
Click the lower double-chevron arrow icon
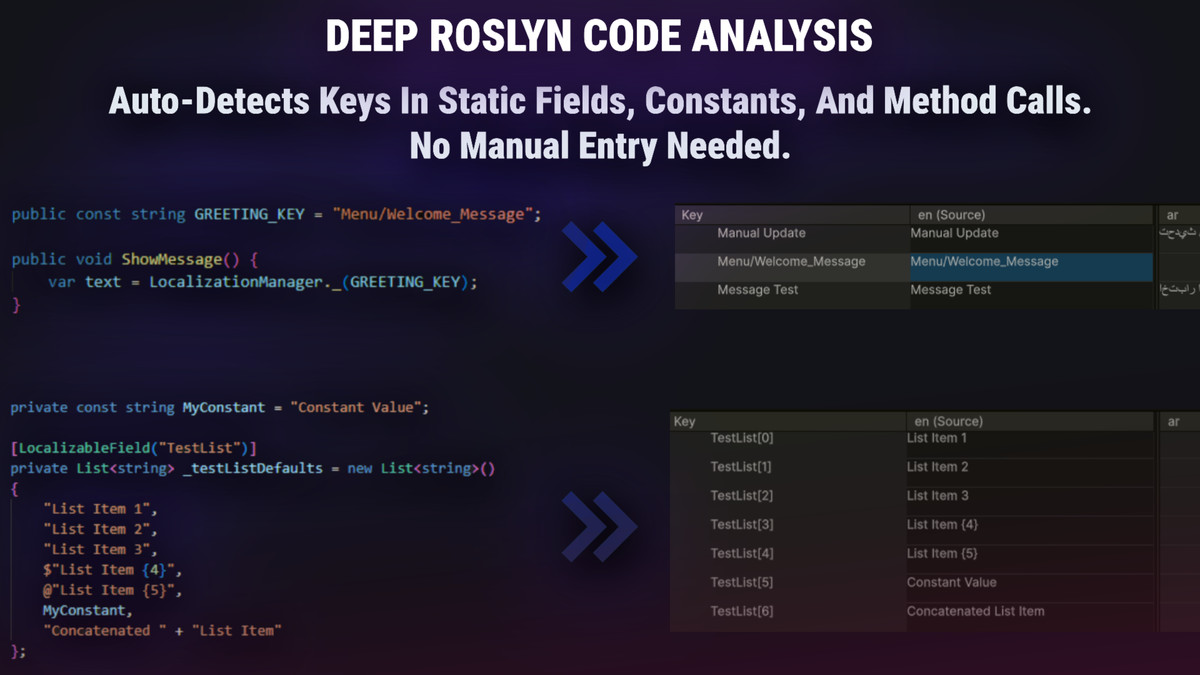(x=599, y=524)
